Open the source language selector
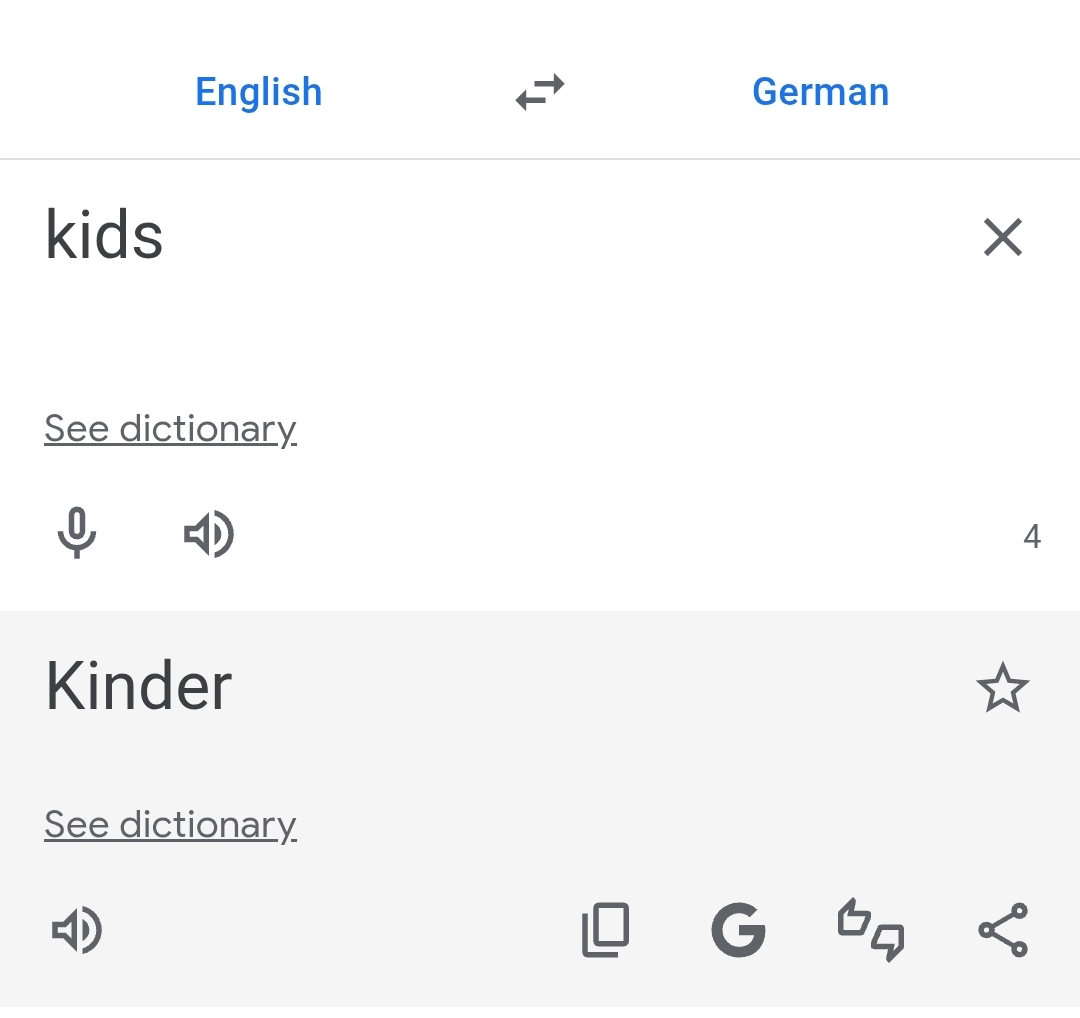1080x1018 pixels. (x=258, y=91)
